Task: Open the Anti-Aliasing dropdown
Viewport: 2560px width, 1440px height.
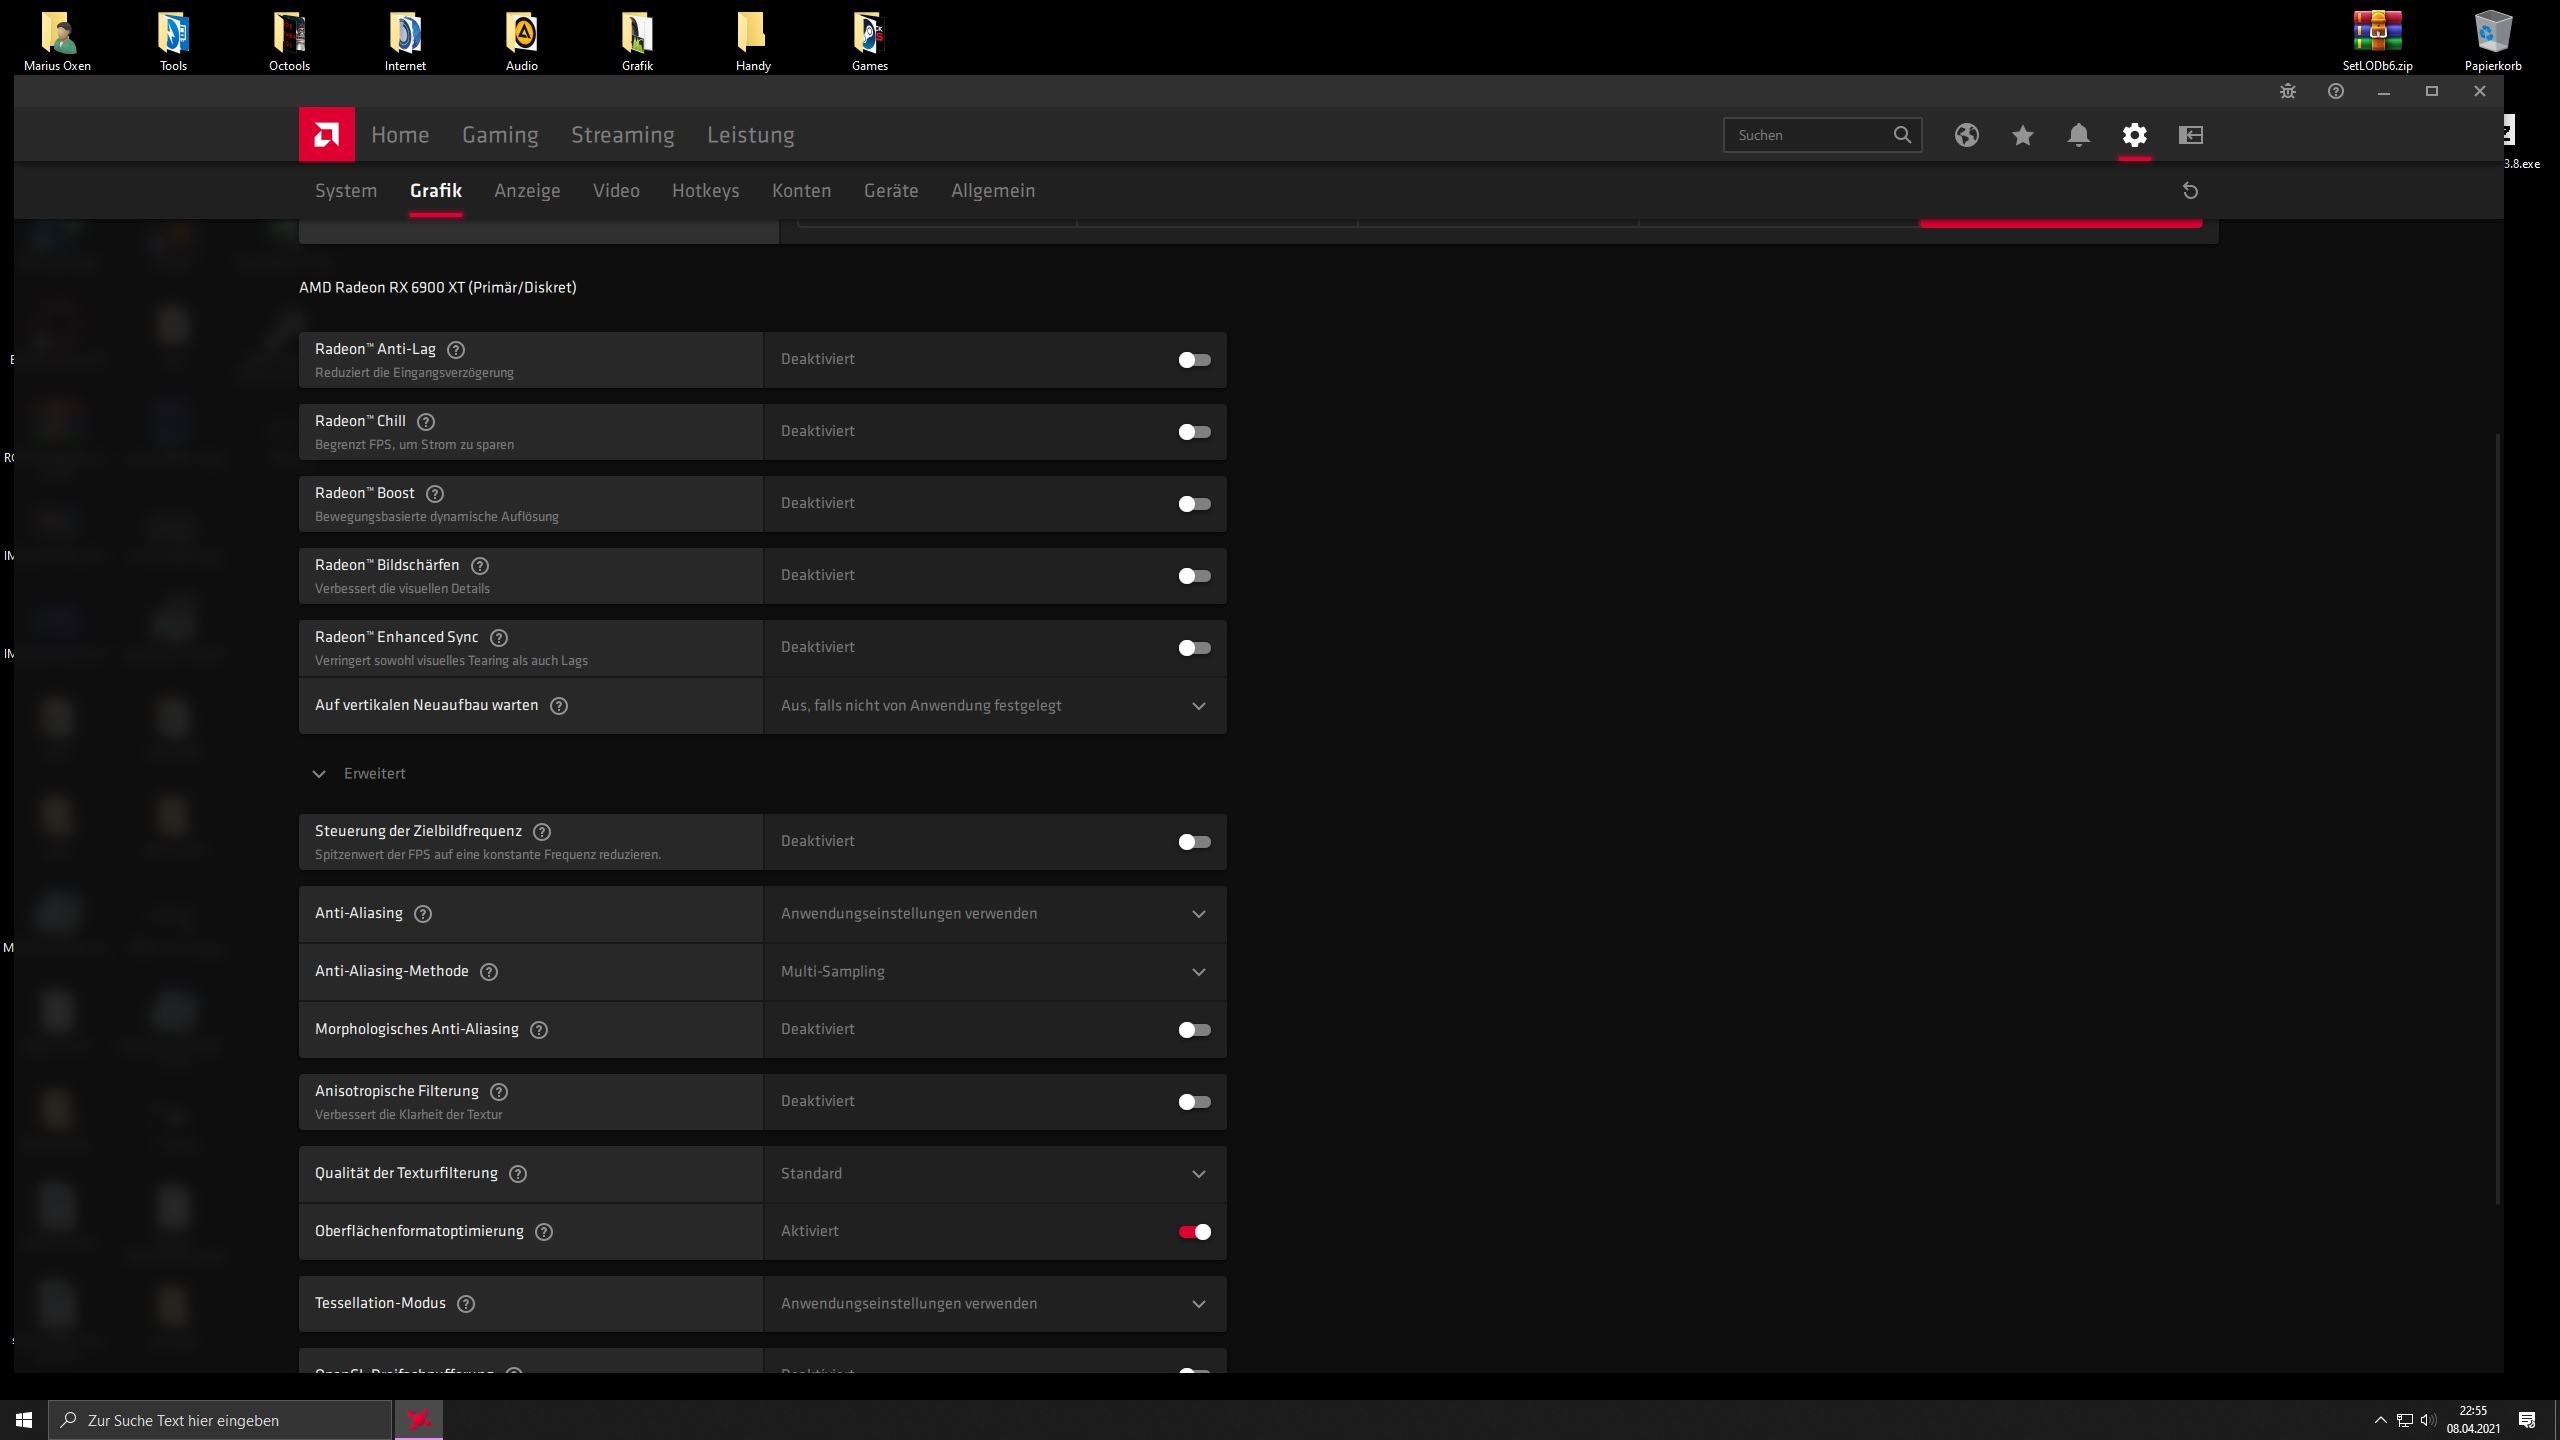Action: [x=995, y=914]
